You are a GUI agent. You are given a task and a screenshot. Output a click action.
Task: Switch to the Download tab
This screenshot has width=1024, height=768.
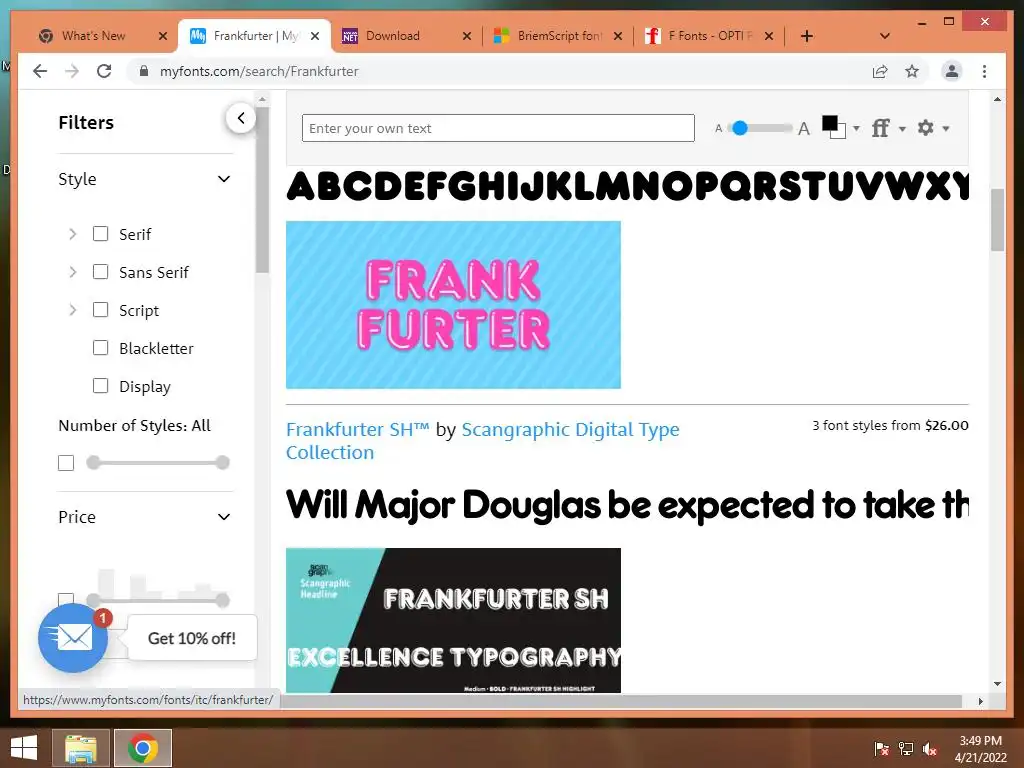pyautogui.click(x=392, y=36)
